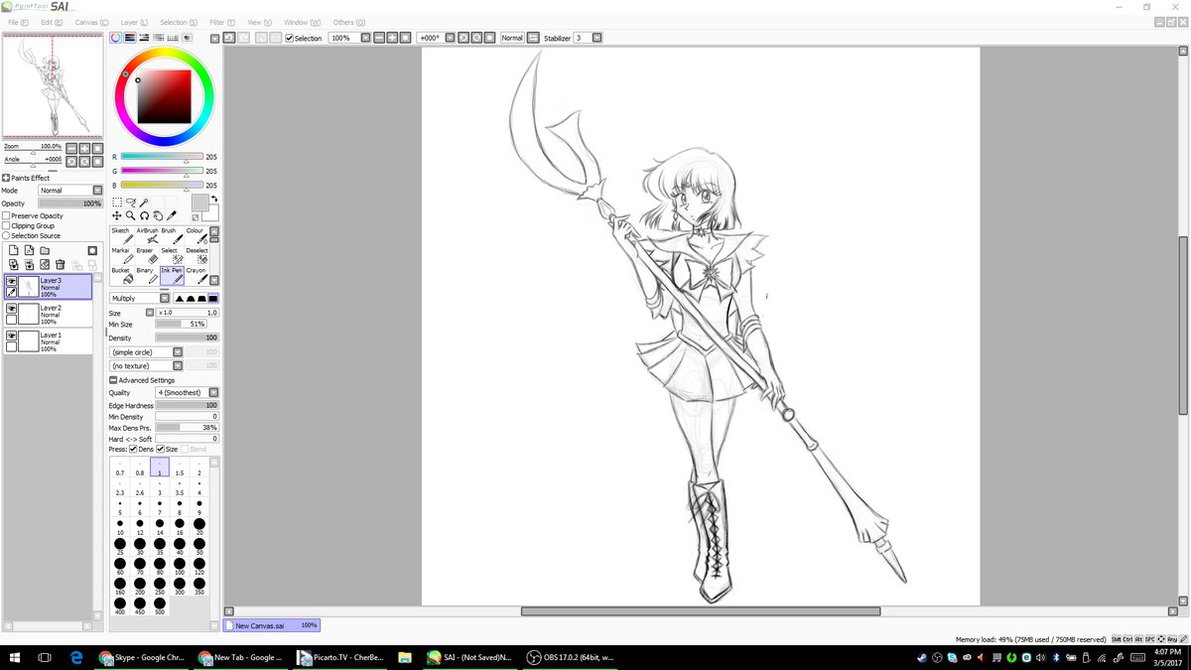Click the toolbar Normal view mode button
Screen dimensions: 1191x670
(x=512, y=38)
